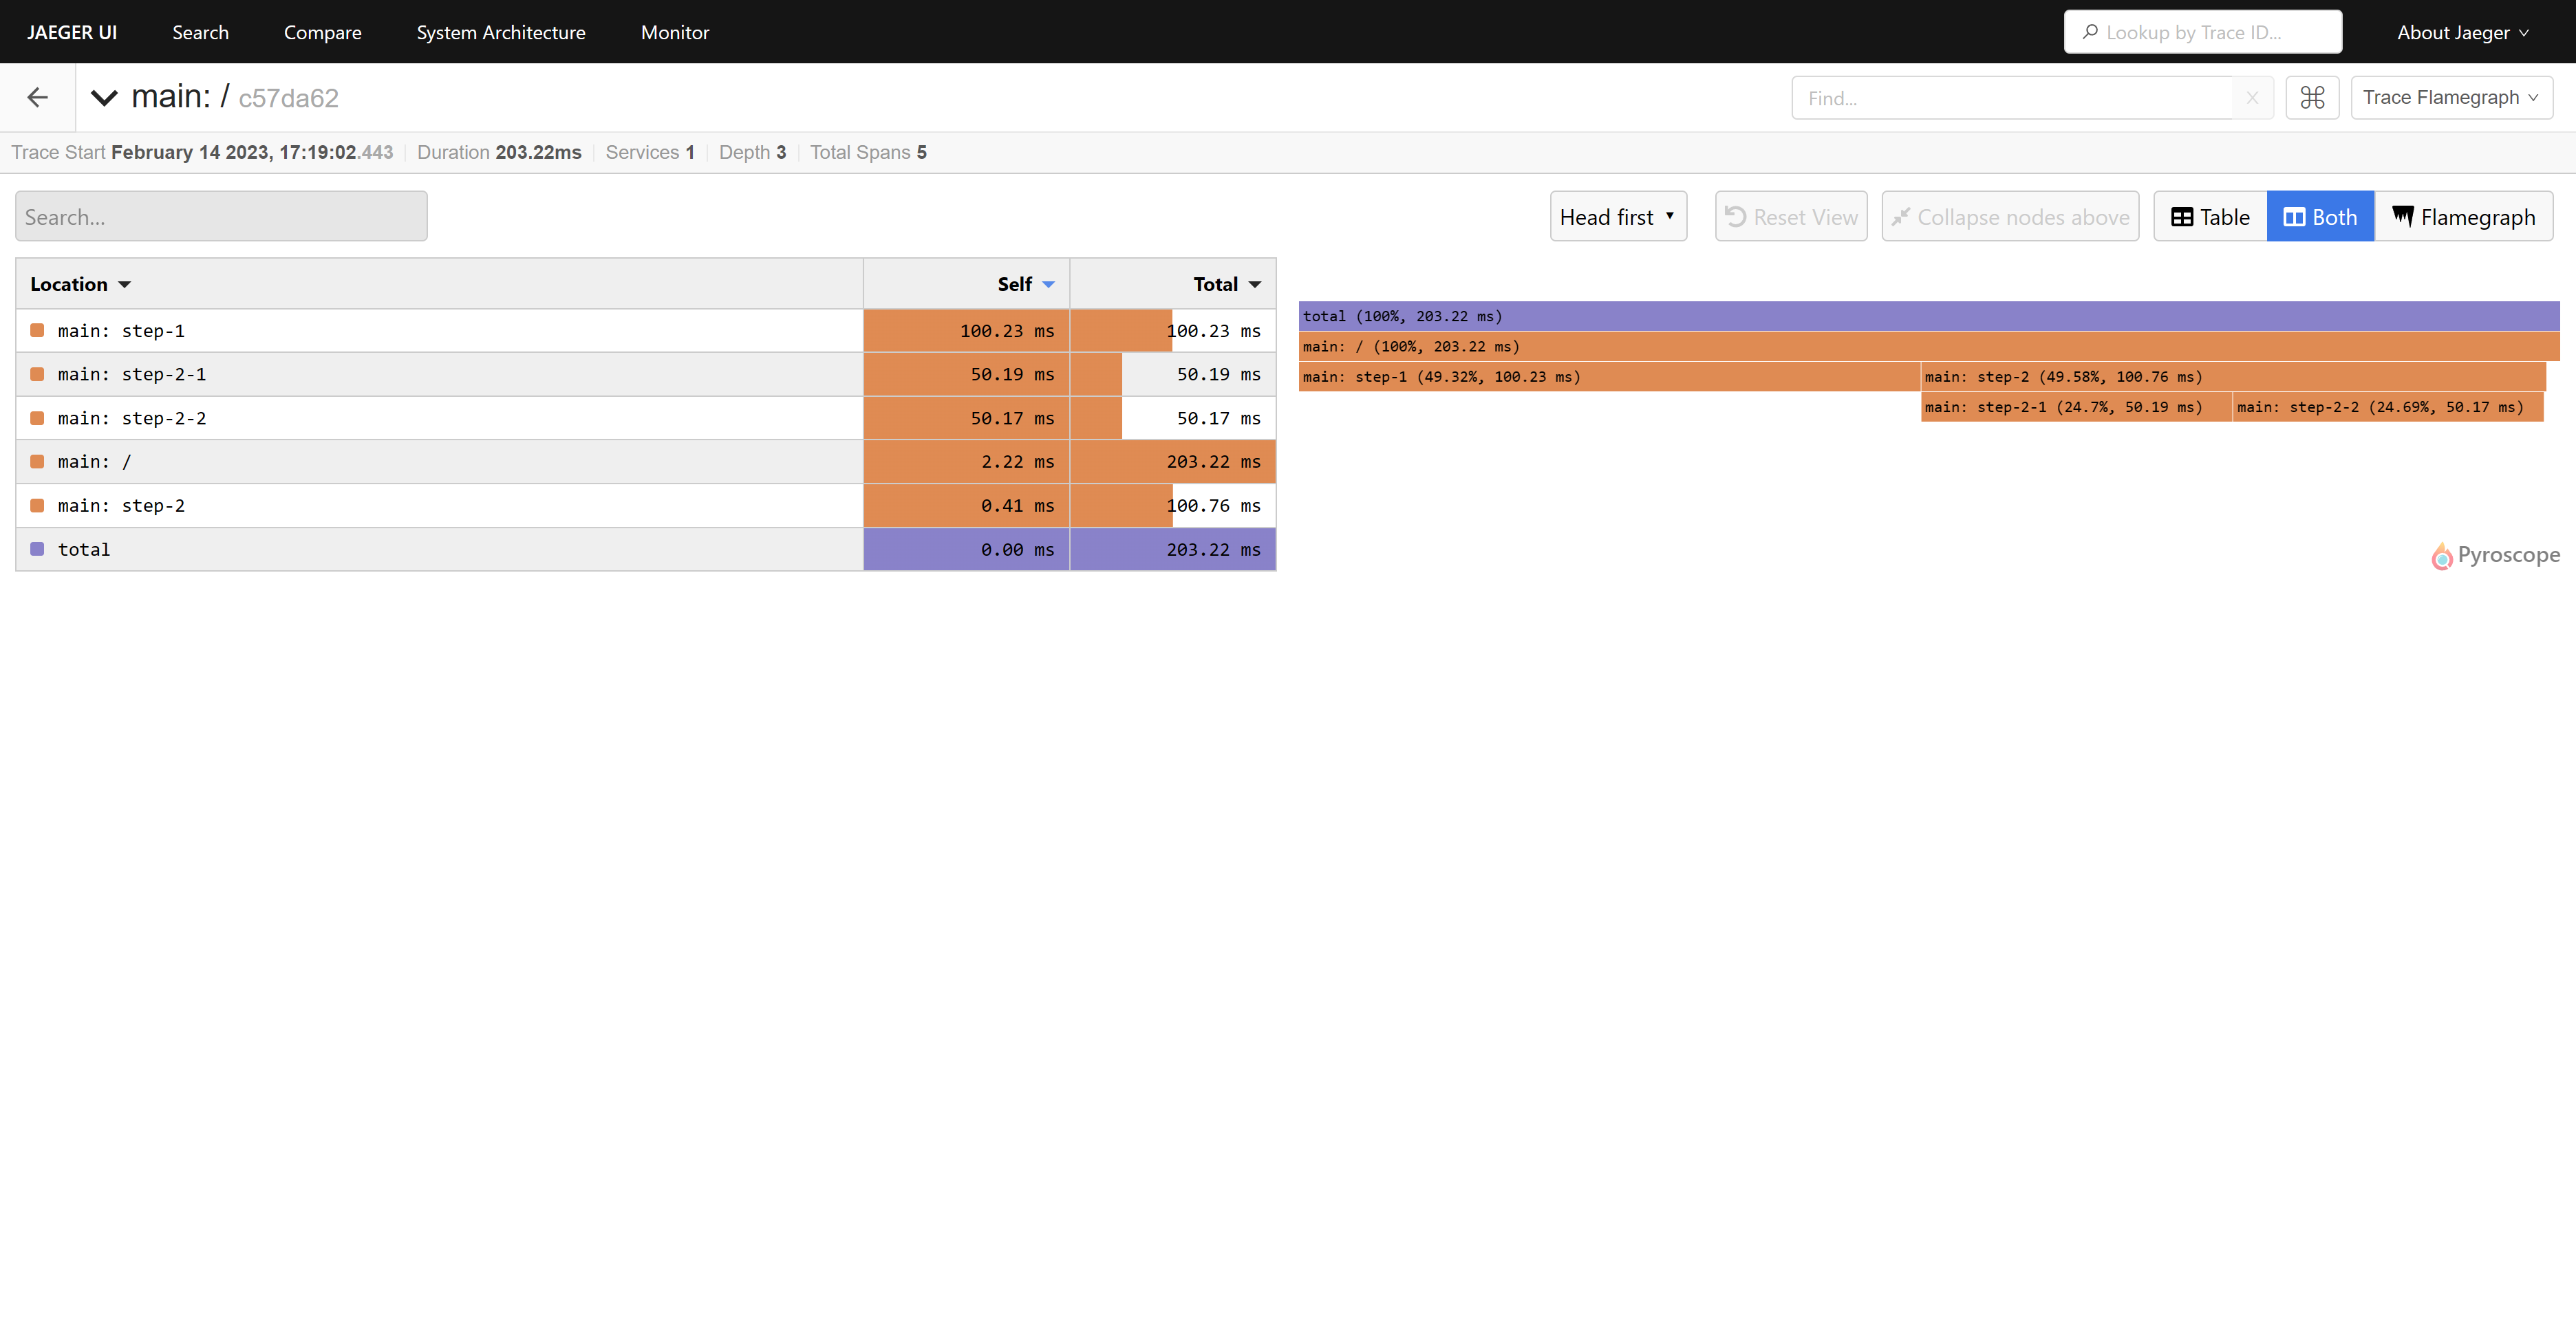Click the main: step-2 flamegraph bar
The image size is (2576, 1322).
(x=2233, y=376)
